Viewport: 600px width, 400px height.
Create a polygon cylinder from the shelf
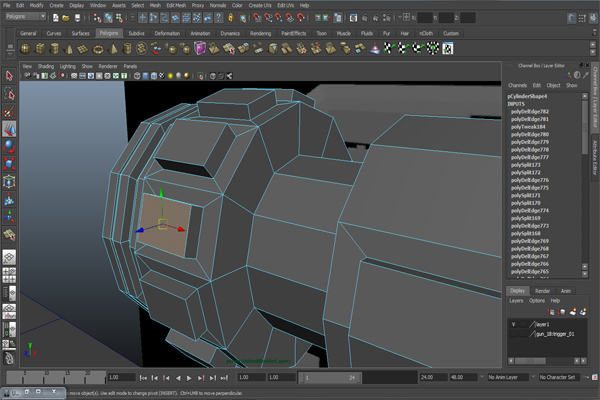[54, 49]
